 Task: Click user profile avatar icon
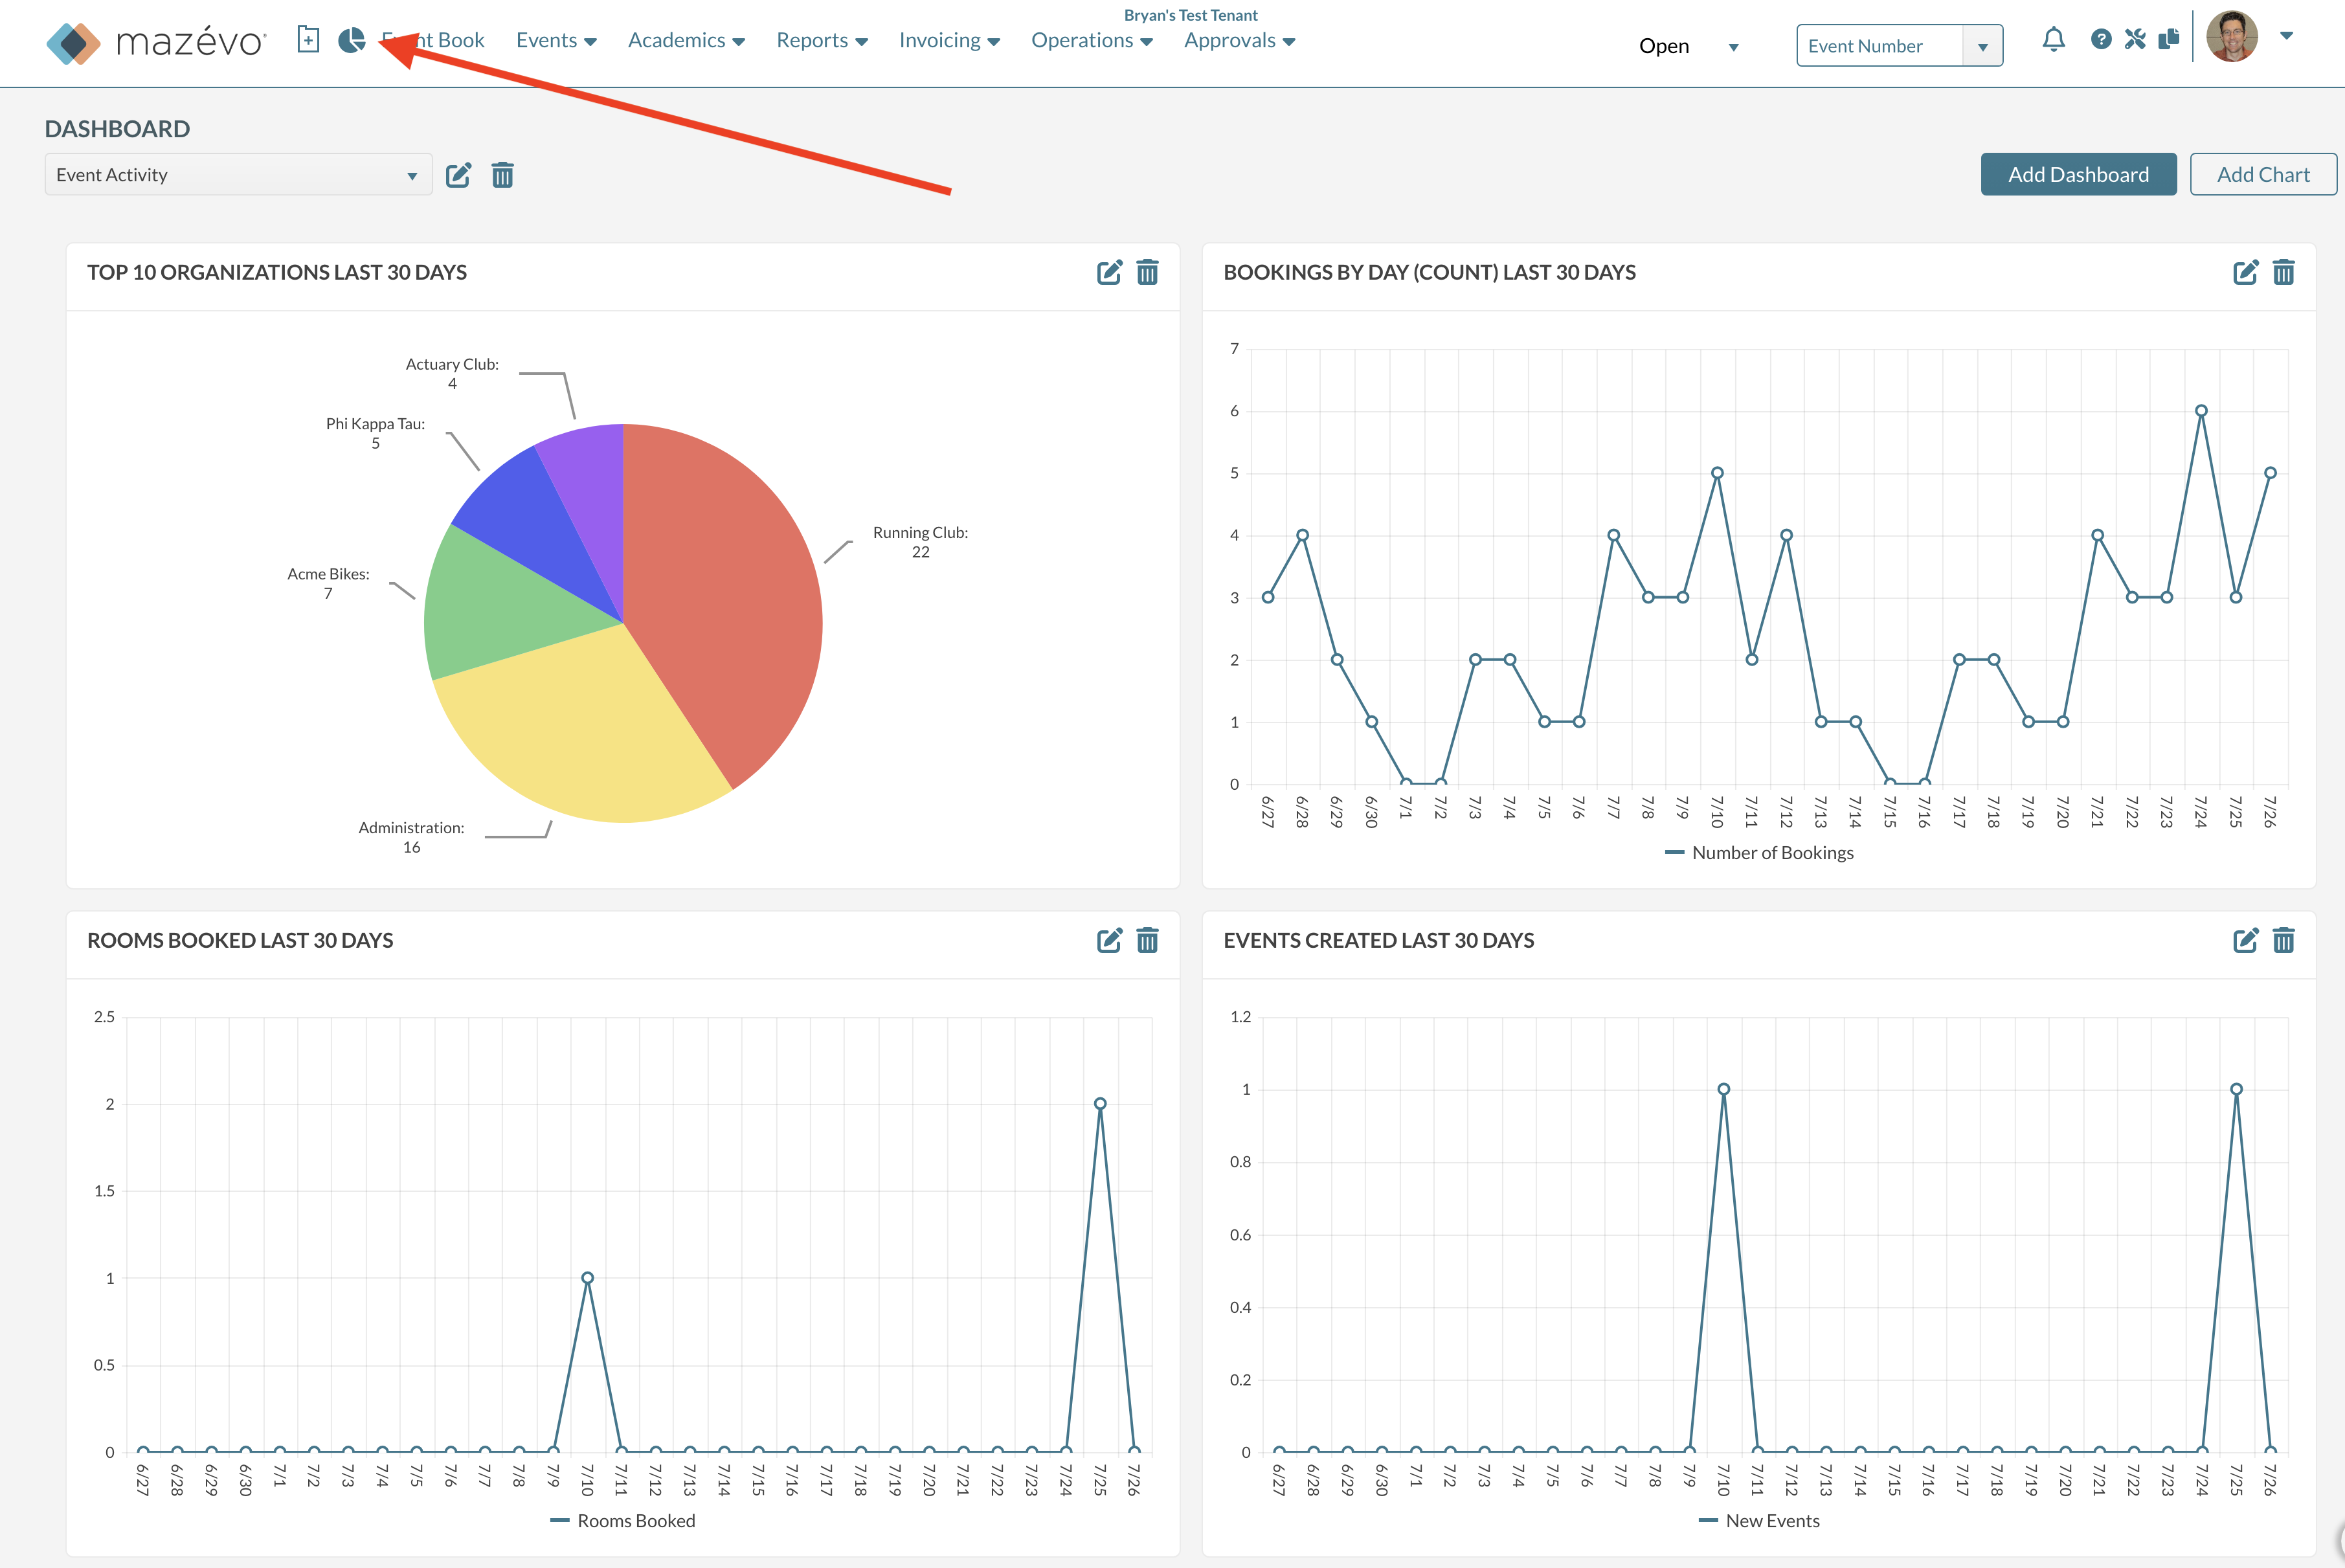pyautogui.click(x=2235, y=37)
